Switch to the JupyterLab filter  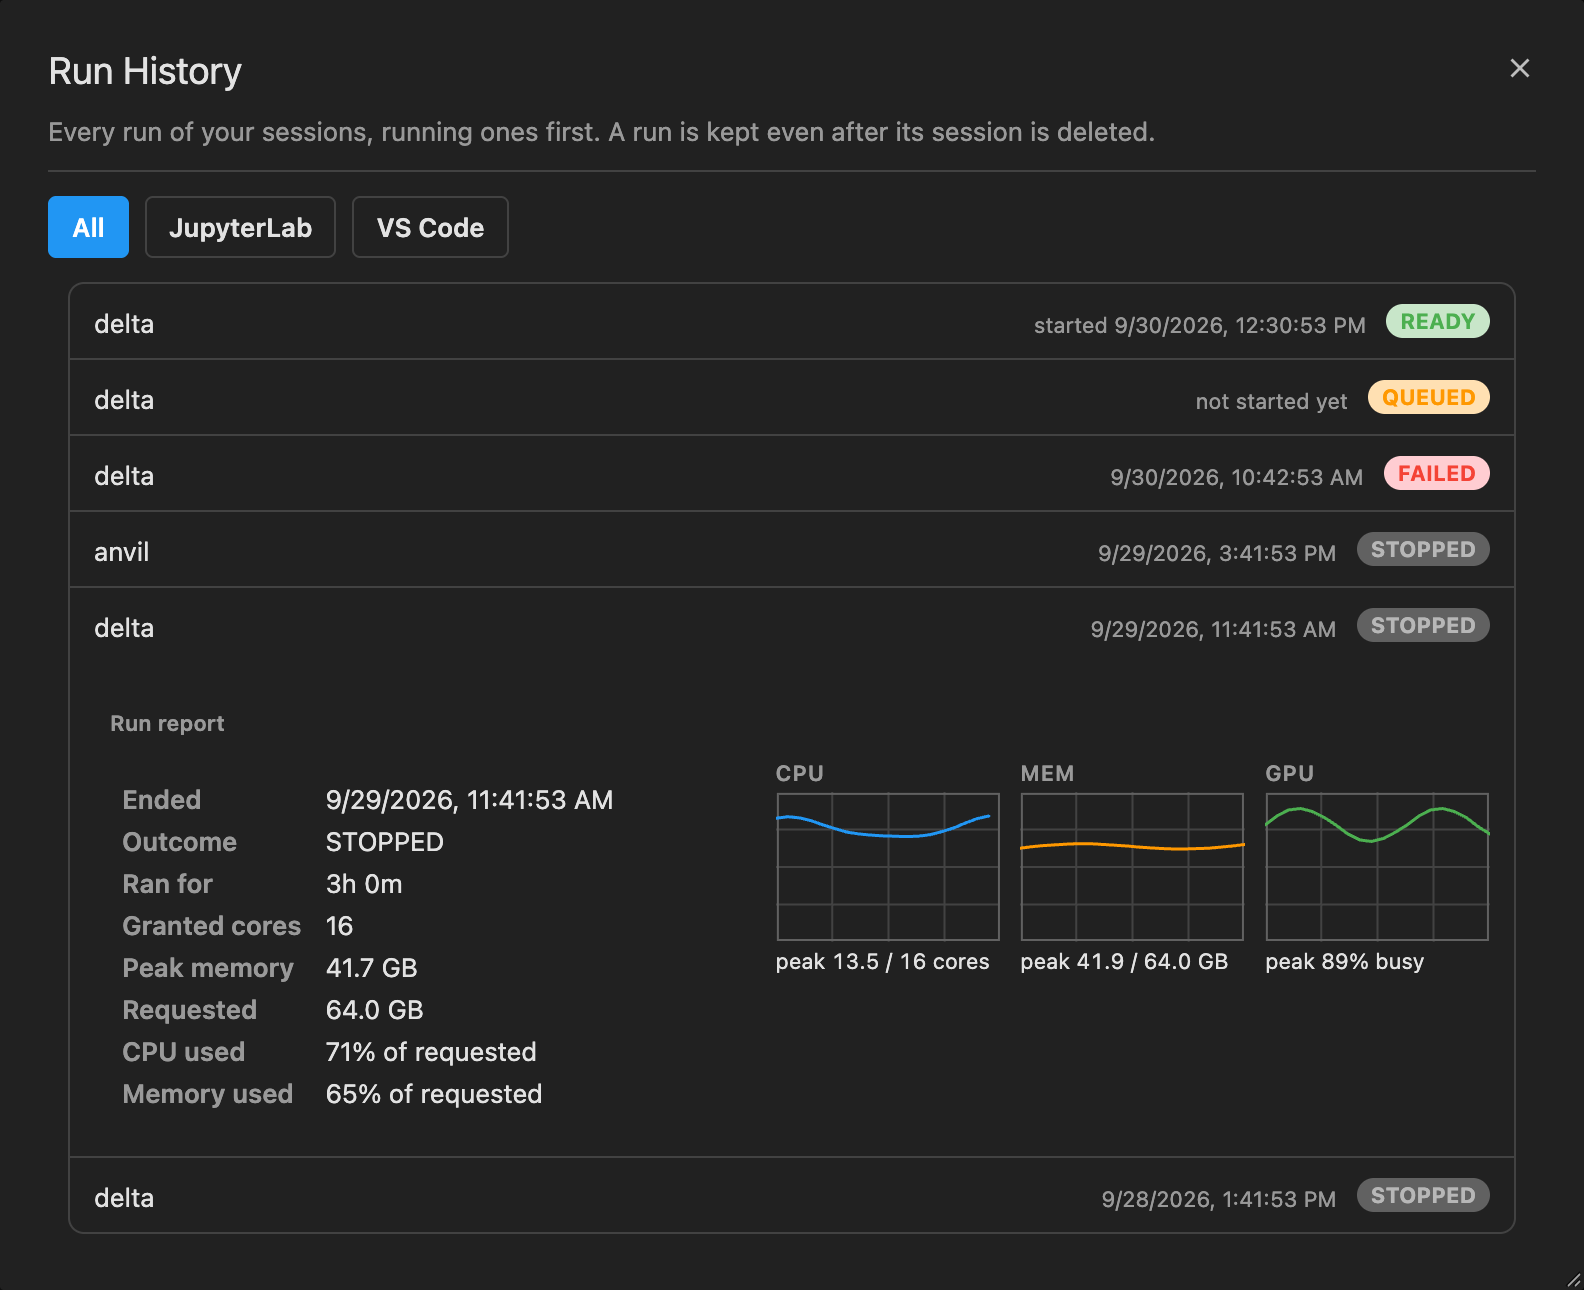240,227
